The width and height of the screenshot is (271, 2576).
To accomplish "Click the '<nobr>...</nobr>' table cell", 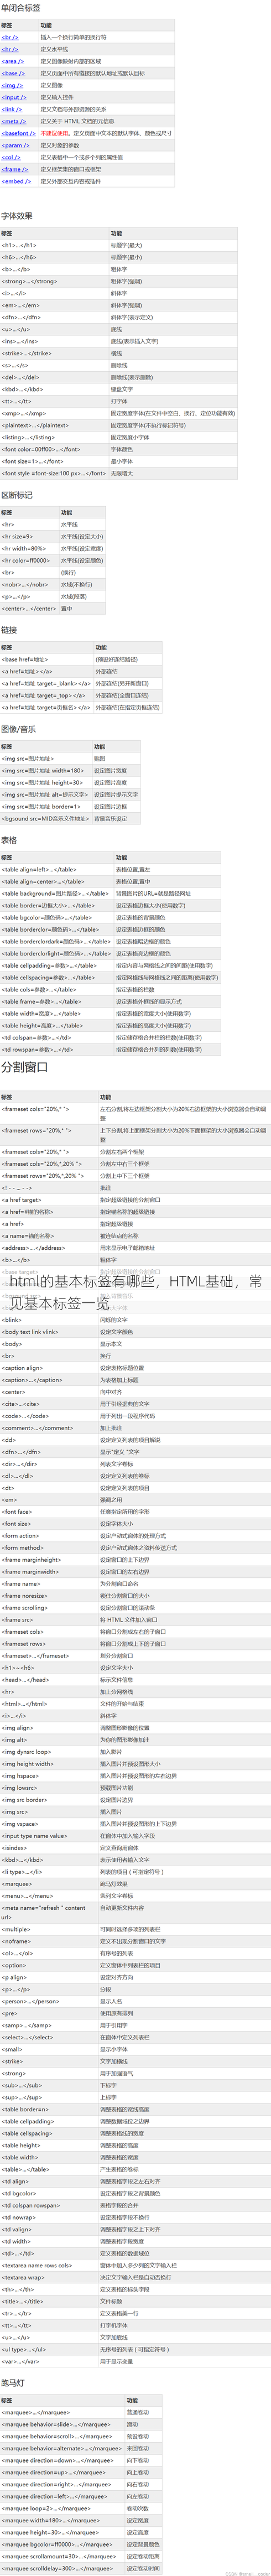I will pyautogui.click(x=30, y=584).
